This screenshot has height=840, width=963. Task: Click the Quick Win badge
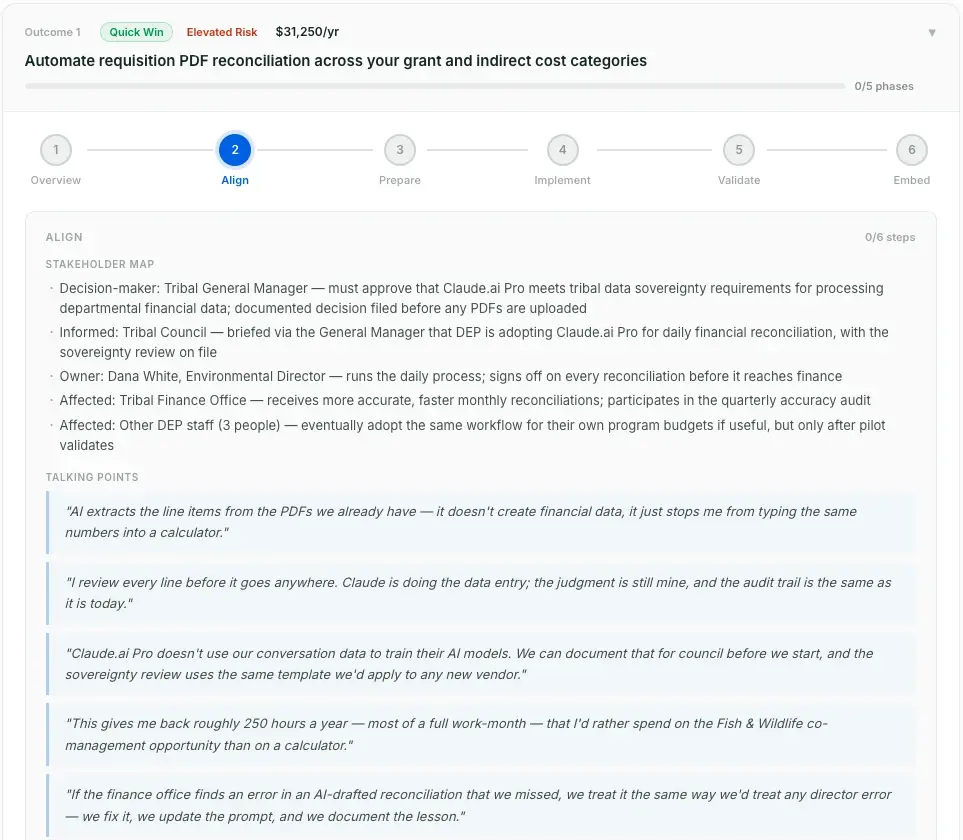point(136,31)
